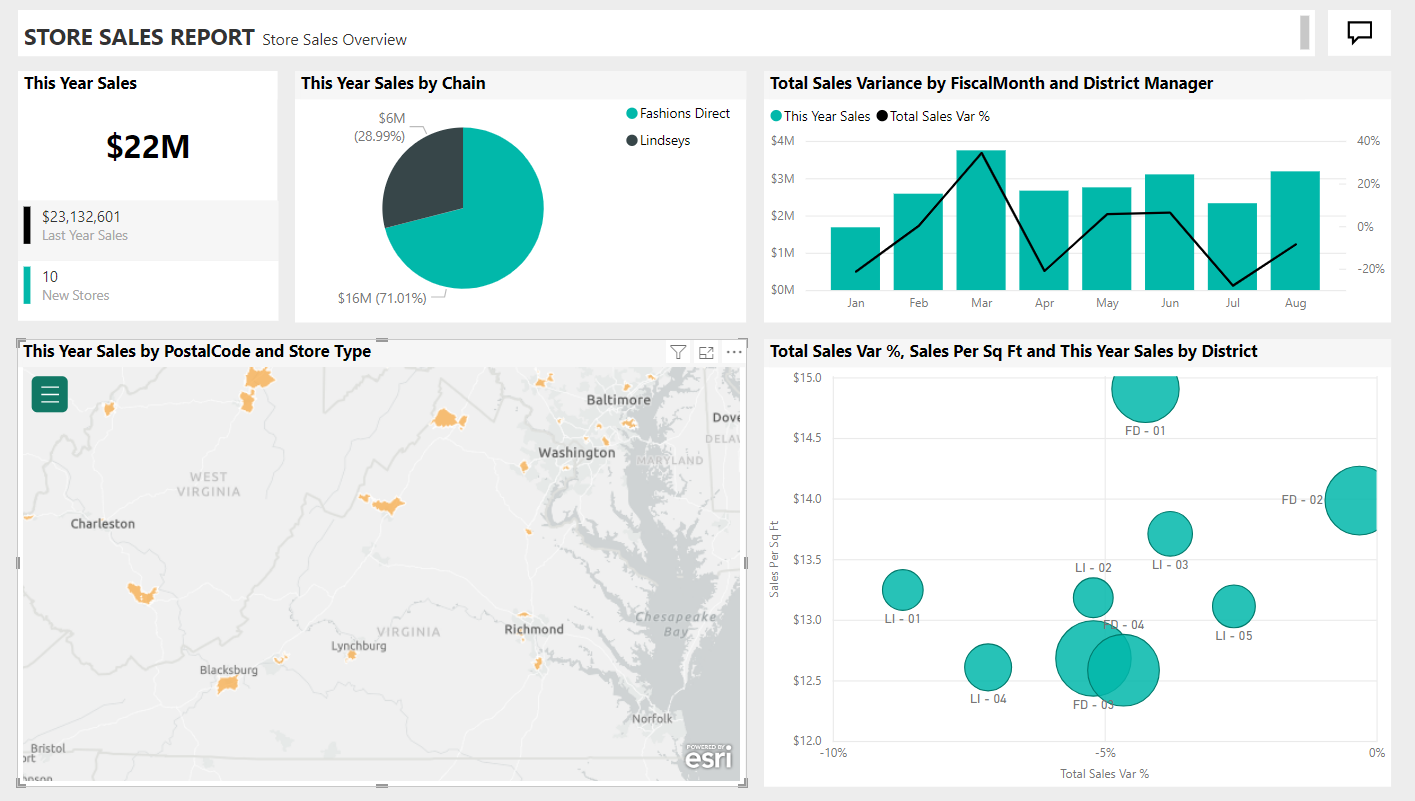Click the 10 New Stores value
The height and width of the screenshot is (801, 1415).
[x=50, y=277]
